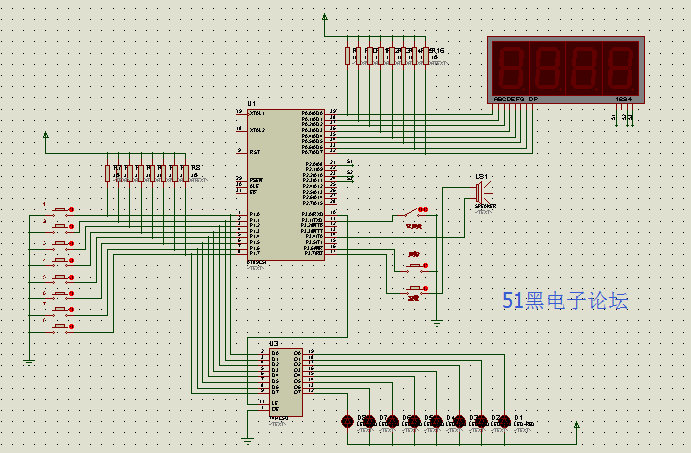Activate the lower push button wired to P3.7
Screen dimensions: 691x453
tap(416, 289)
